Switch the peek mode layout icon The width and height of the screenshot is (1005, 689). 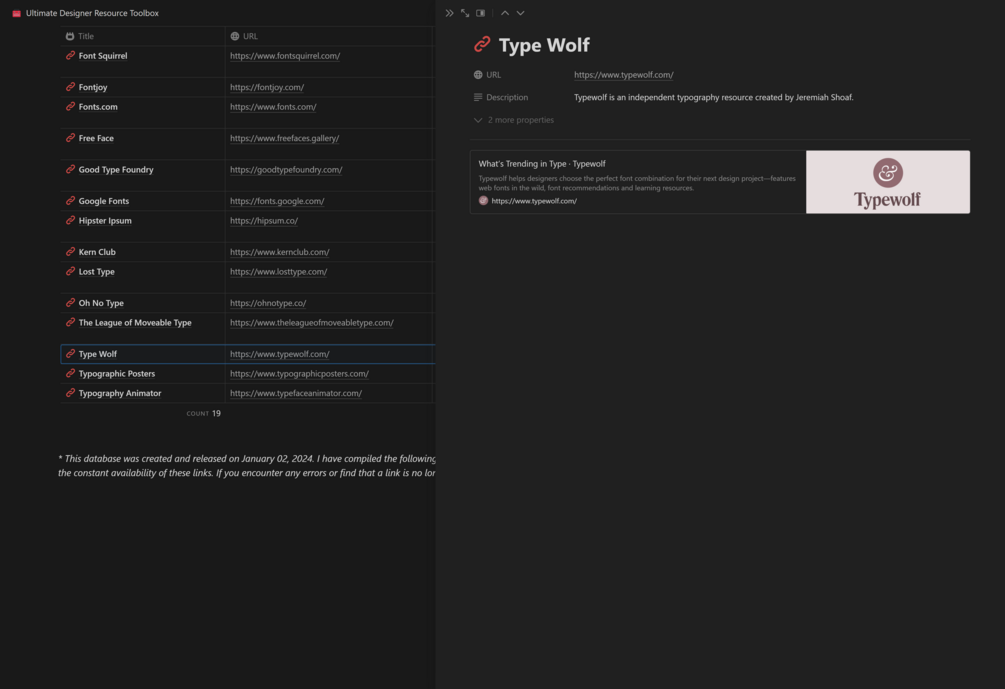pyautogui.click(x=480, y=13)
